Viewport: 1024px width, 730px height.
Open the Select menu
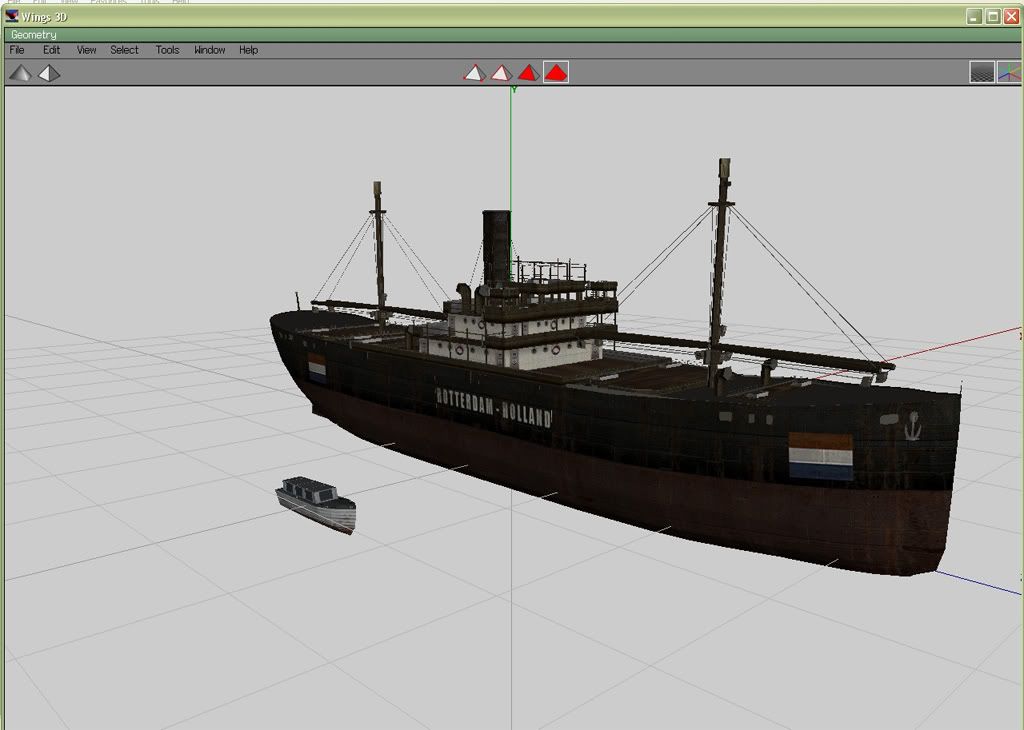click(124, 50)
